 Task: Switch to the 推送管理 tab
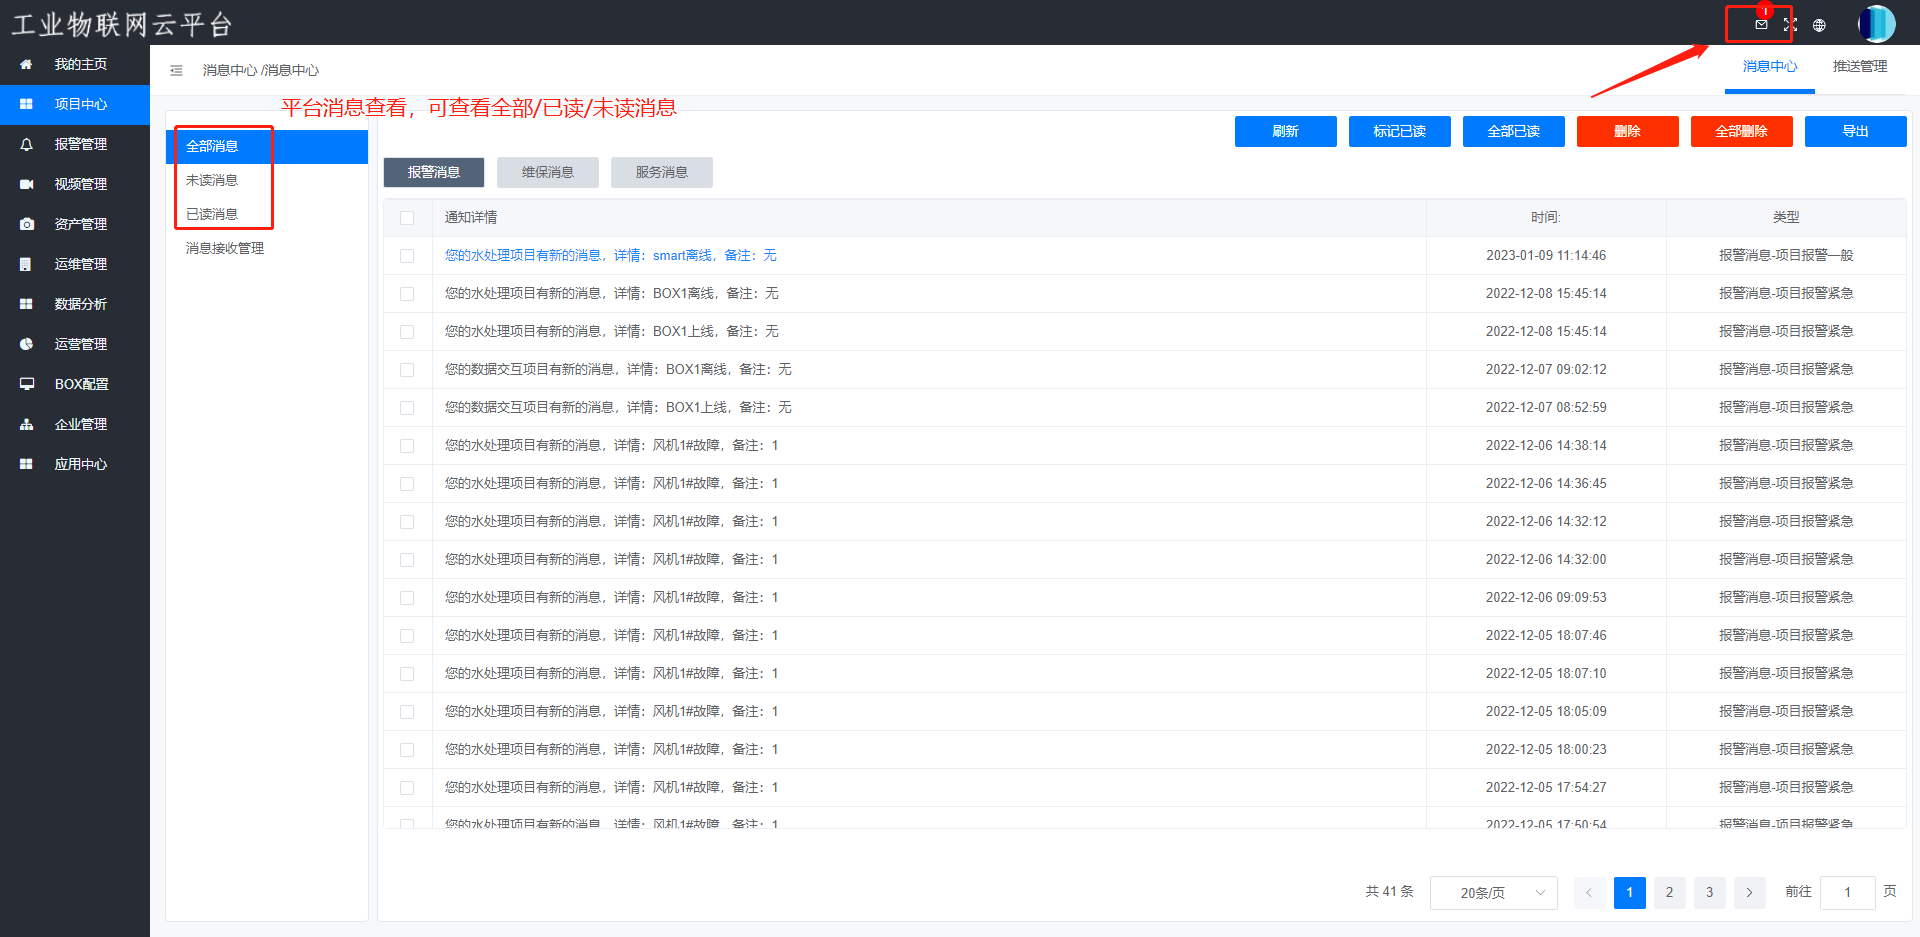pos(1860,66)
